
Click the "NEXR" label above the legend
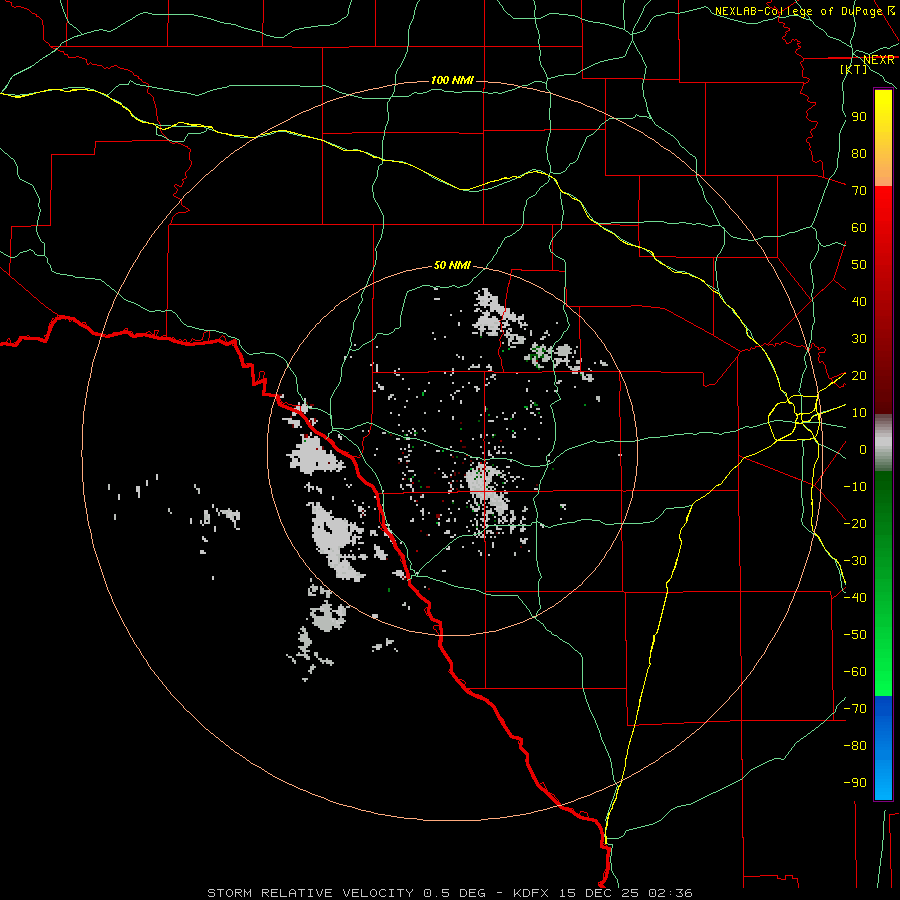(879, 60)
